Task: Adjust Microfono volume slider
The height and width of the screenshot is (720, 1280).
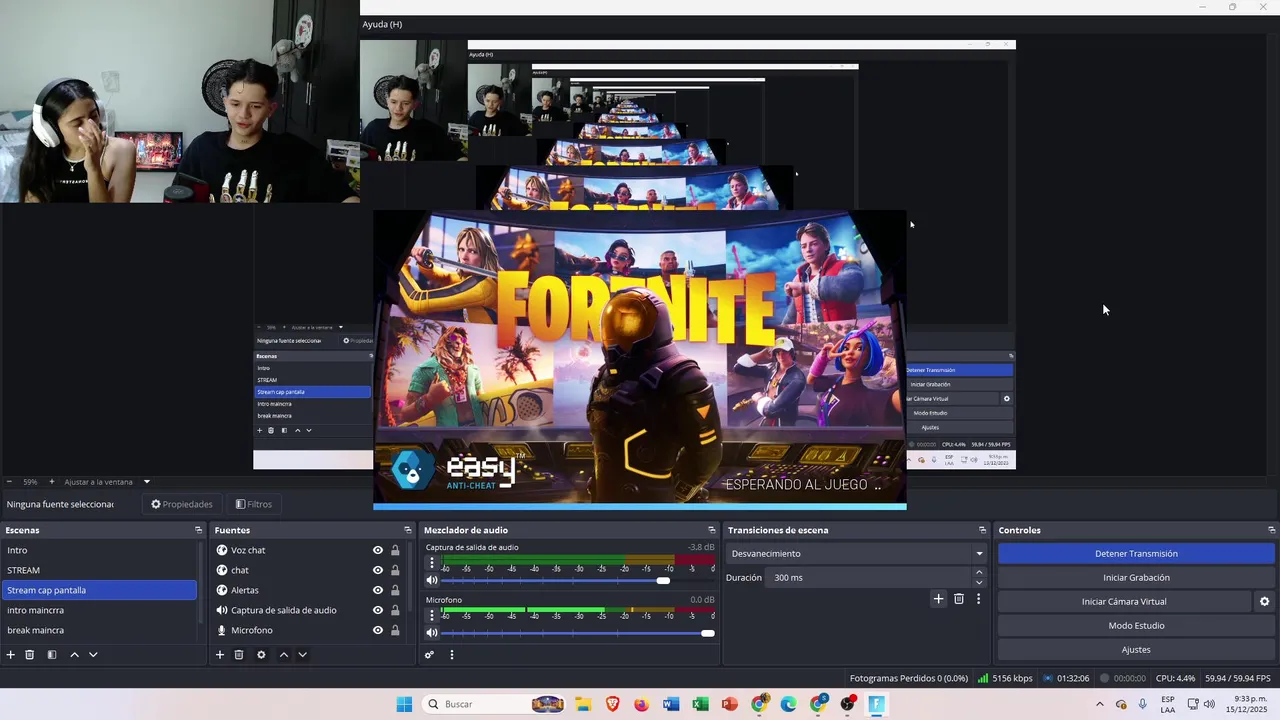Action: (x=577, y=632)
